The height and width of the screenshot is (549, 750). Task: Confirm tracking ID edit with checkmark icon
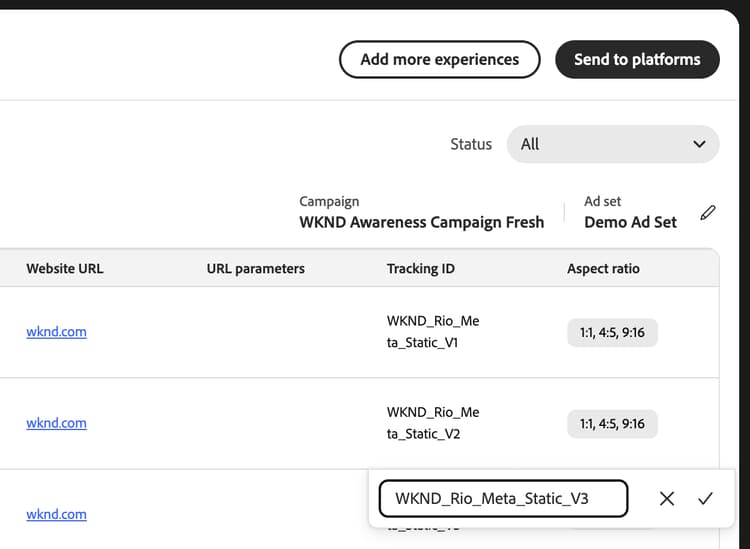coord(705,499)
